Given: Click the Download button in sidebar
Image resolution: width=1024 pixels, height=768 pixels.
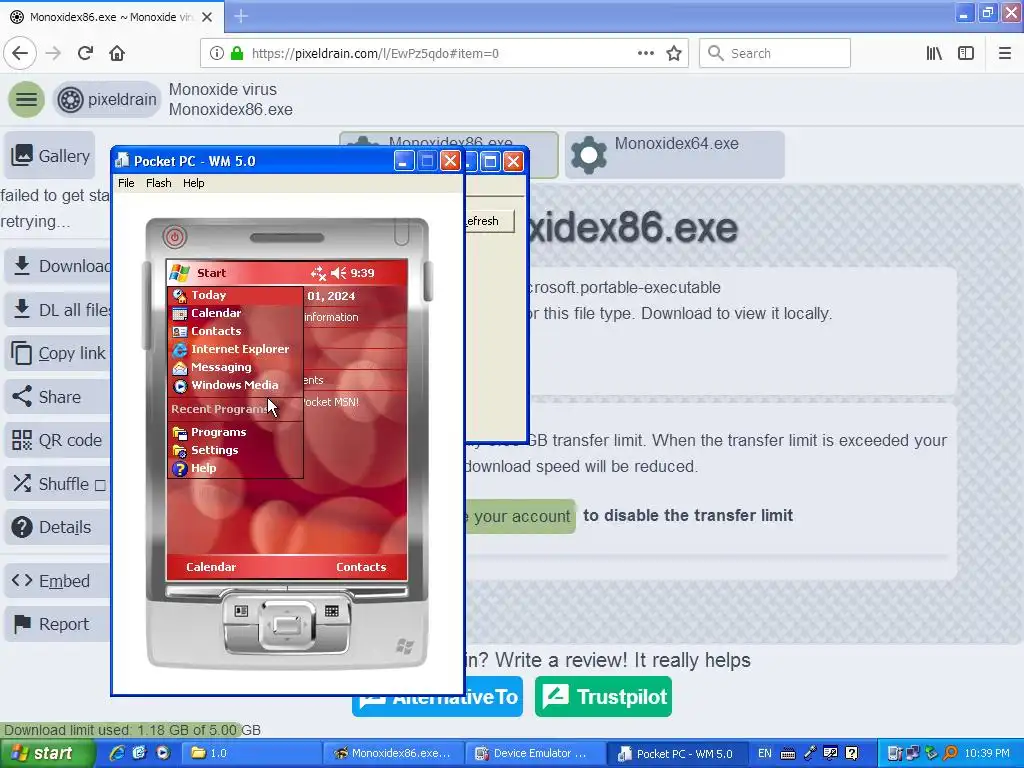Looking at the screenshot, I should pos(59,266).
